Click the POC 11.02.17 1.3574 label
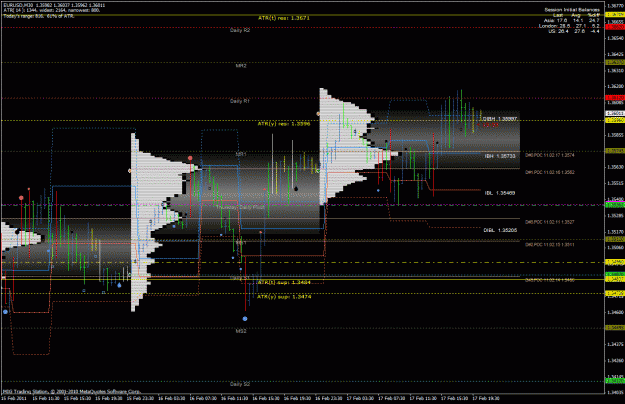This screenshot has width=625, height=404. pyautogui.click(x=550, y=155)
